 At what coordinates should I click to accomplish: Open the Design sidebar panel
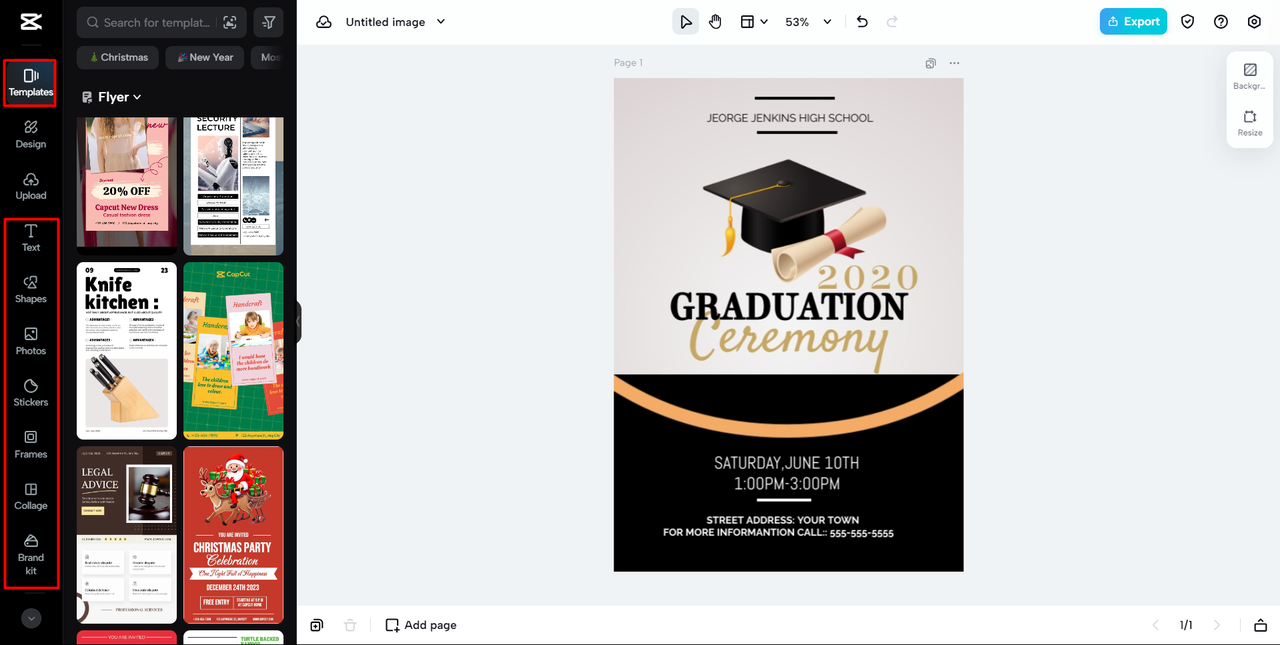pyautogui.click(x=31, y=134)
